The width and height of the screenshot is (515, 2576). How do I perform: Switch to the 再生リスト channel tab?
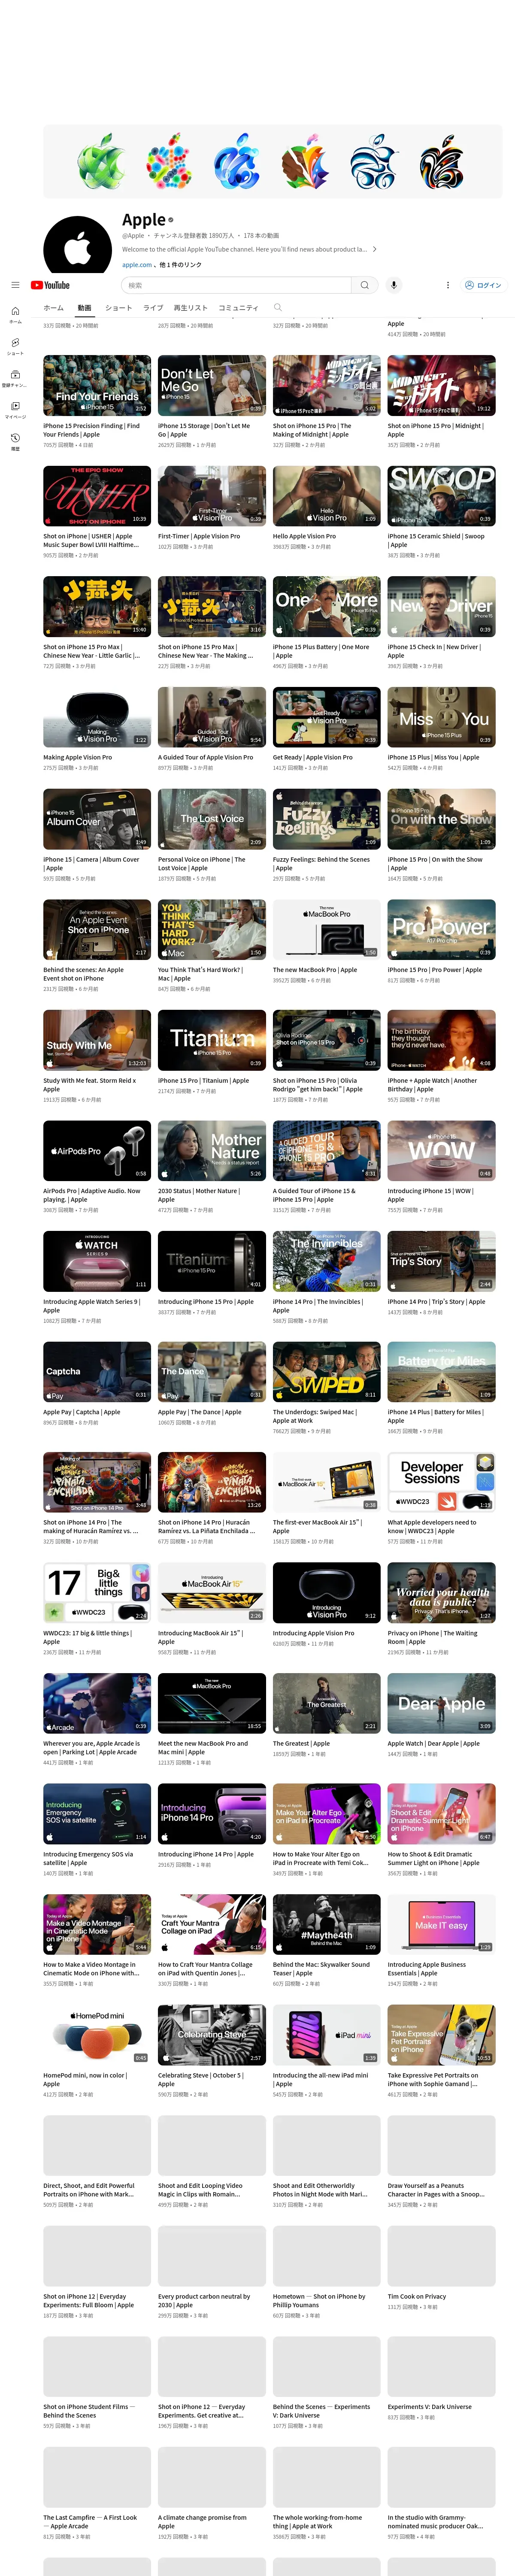pyautogui.click(x=191, y=308)
